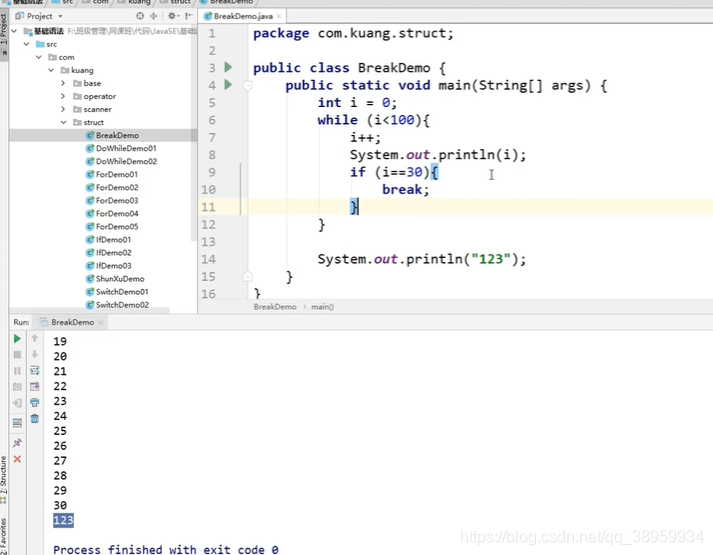Click BreakDemo breadcrumb below editor
The height and width of the screenshot is (555, 713).
275,307
